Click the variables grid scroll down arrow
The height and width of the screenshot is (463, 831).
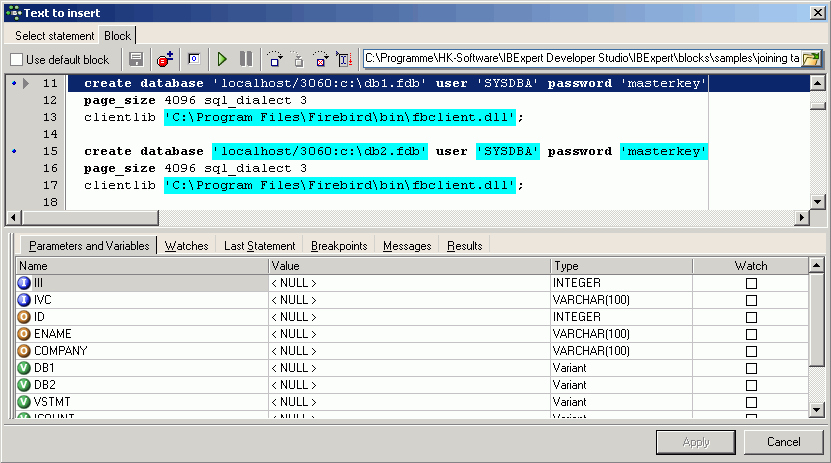(817, 409)
